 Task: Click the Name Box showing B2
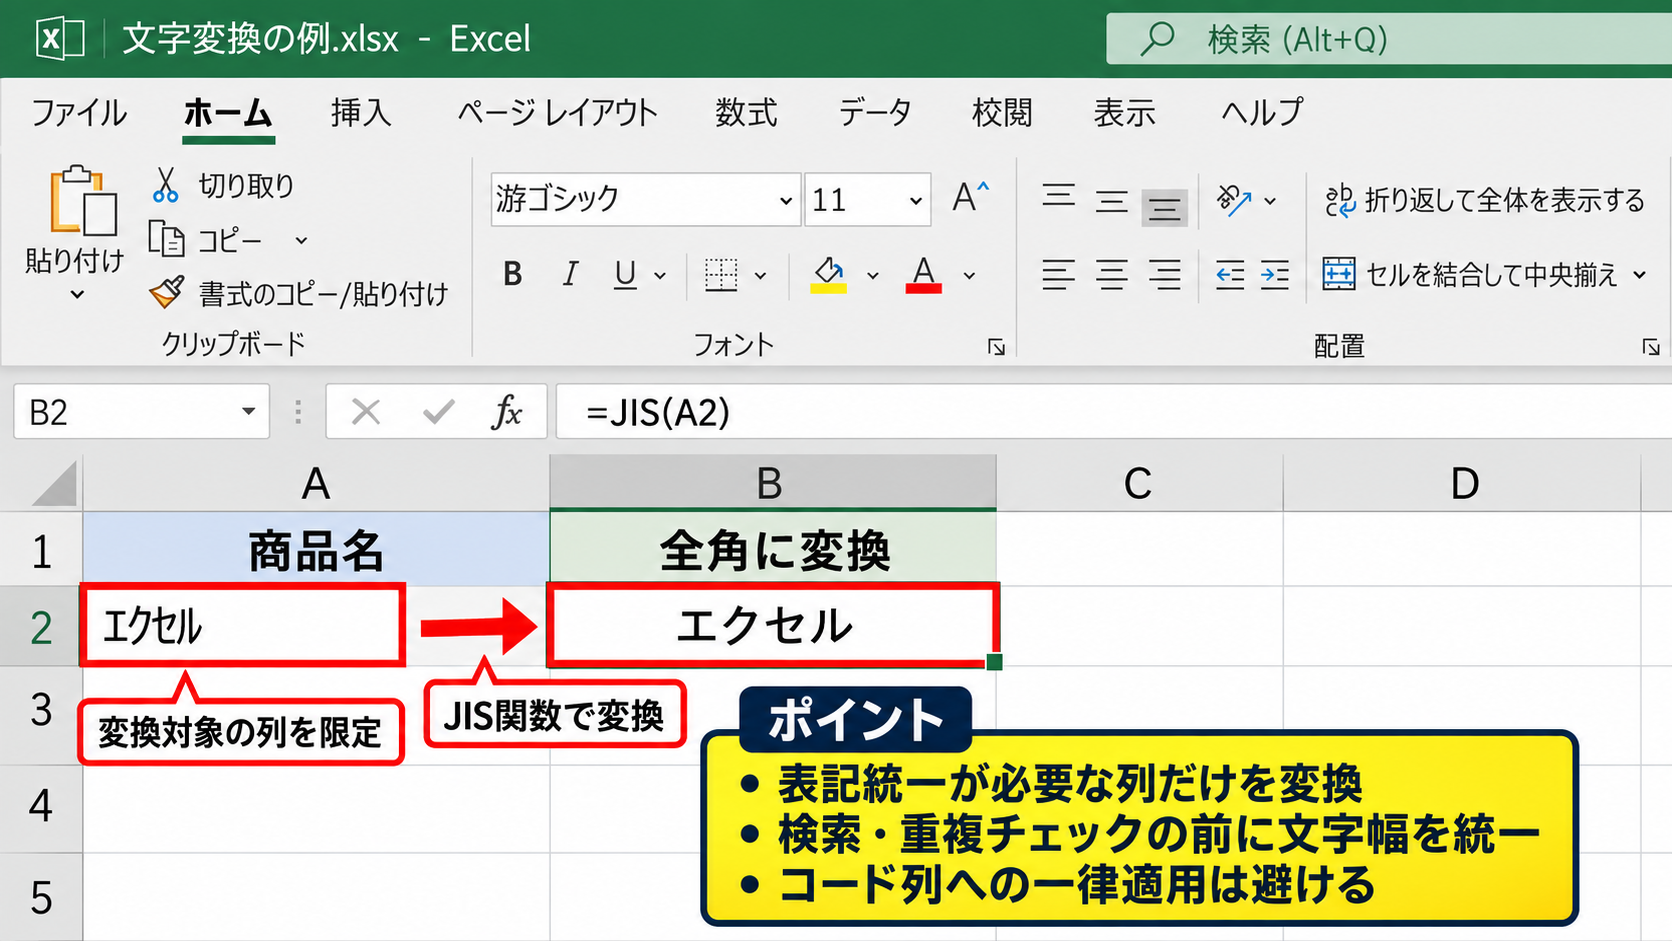(142, 411)
